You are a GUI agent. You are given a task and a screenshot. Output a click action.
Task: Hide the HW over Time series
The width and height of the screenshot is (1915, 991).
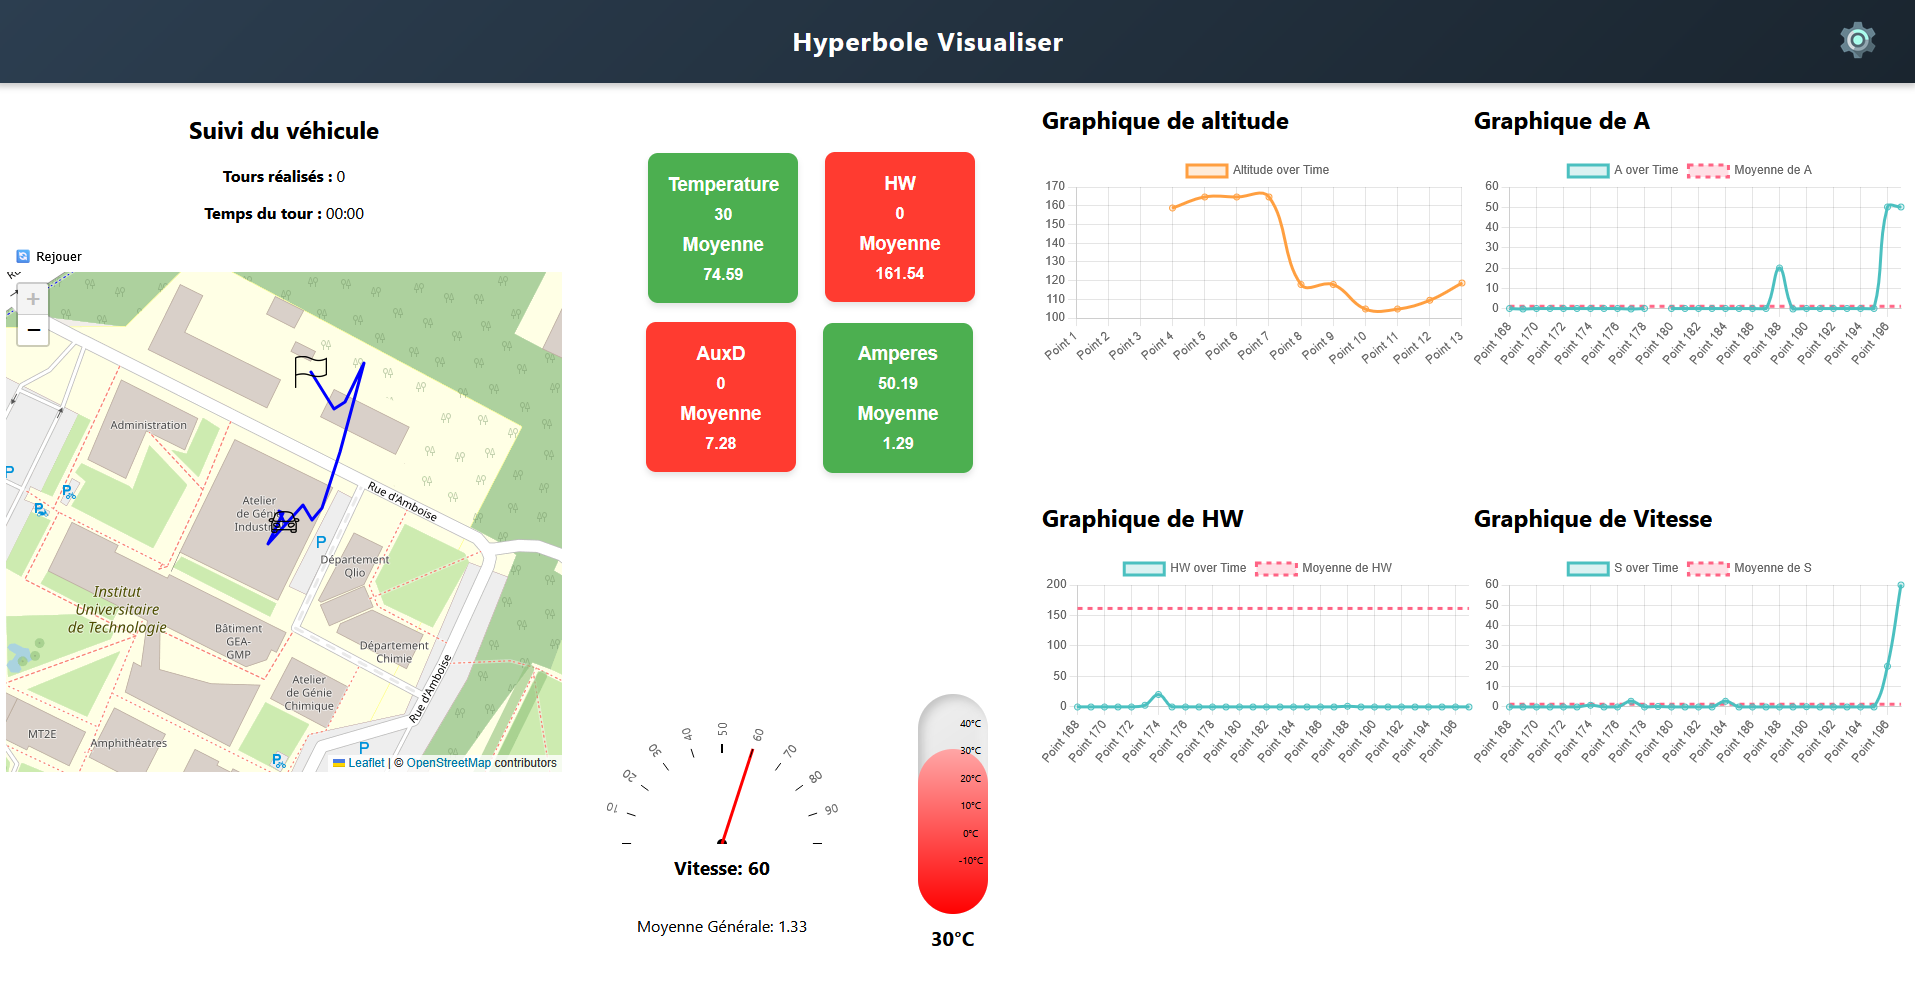1185,568
